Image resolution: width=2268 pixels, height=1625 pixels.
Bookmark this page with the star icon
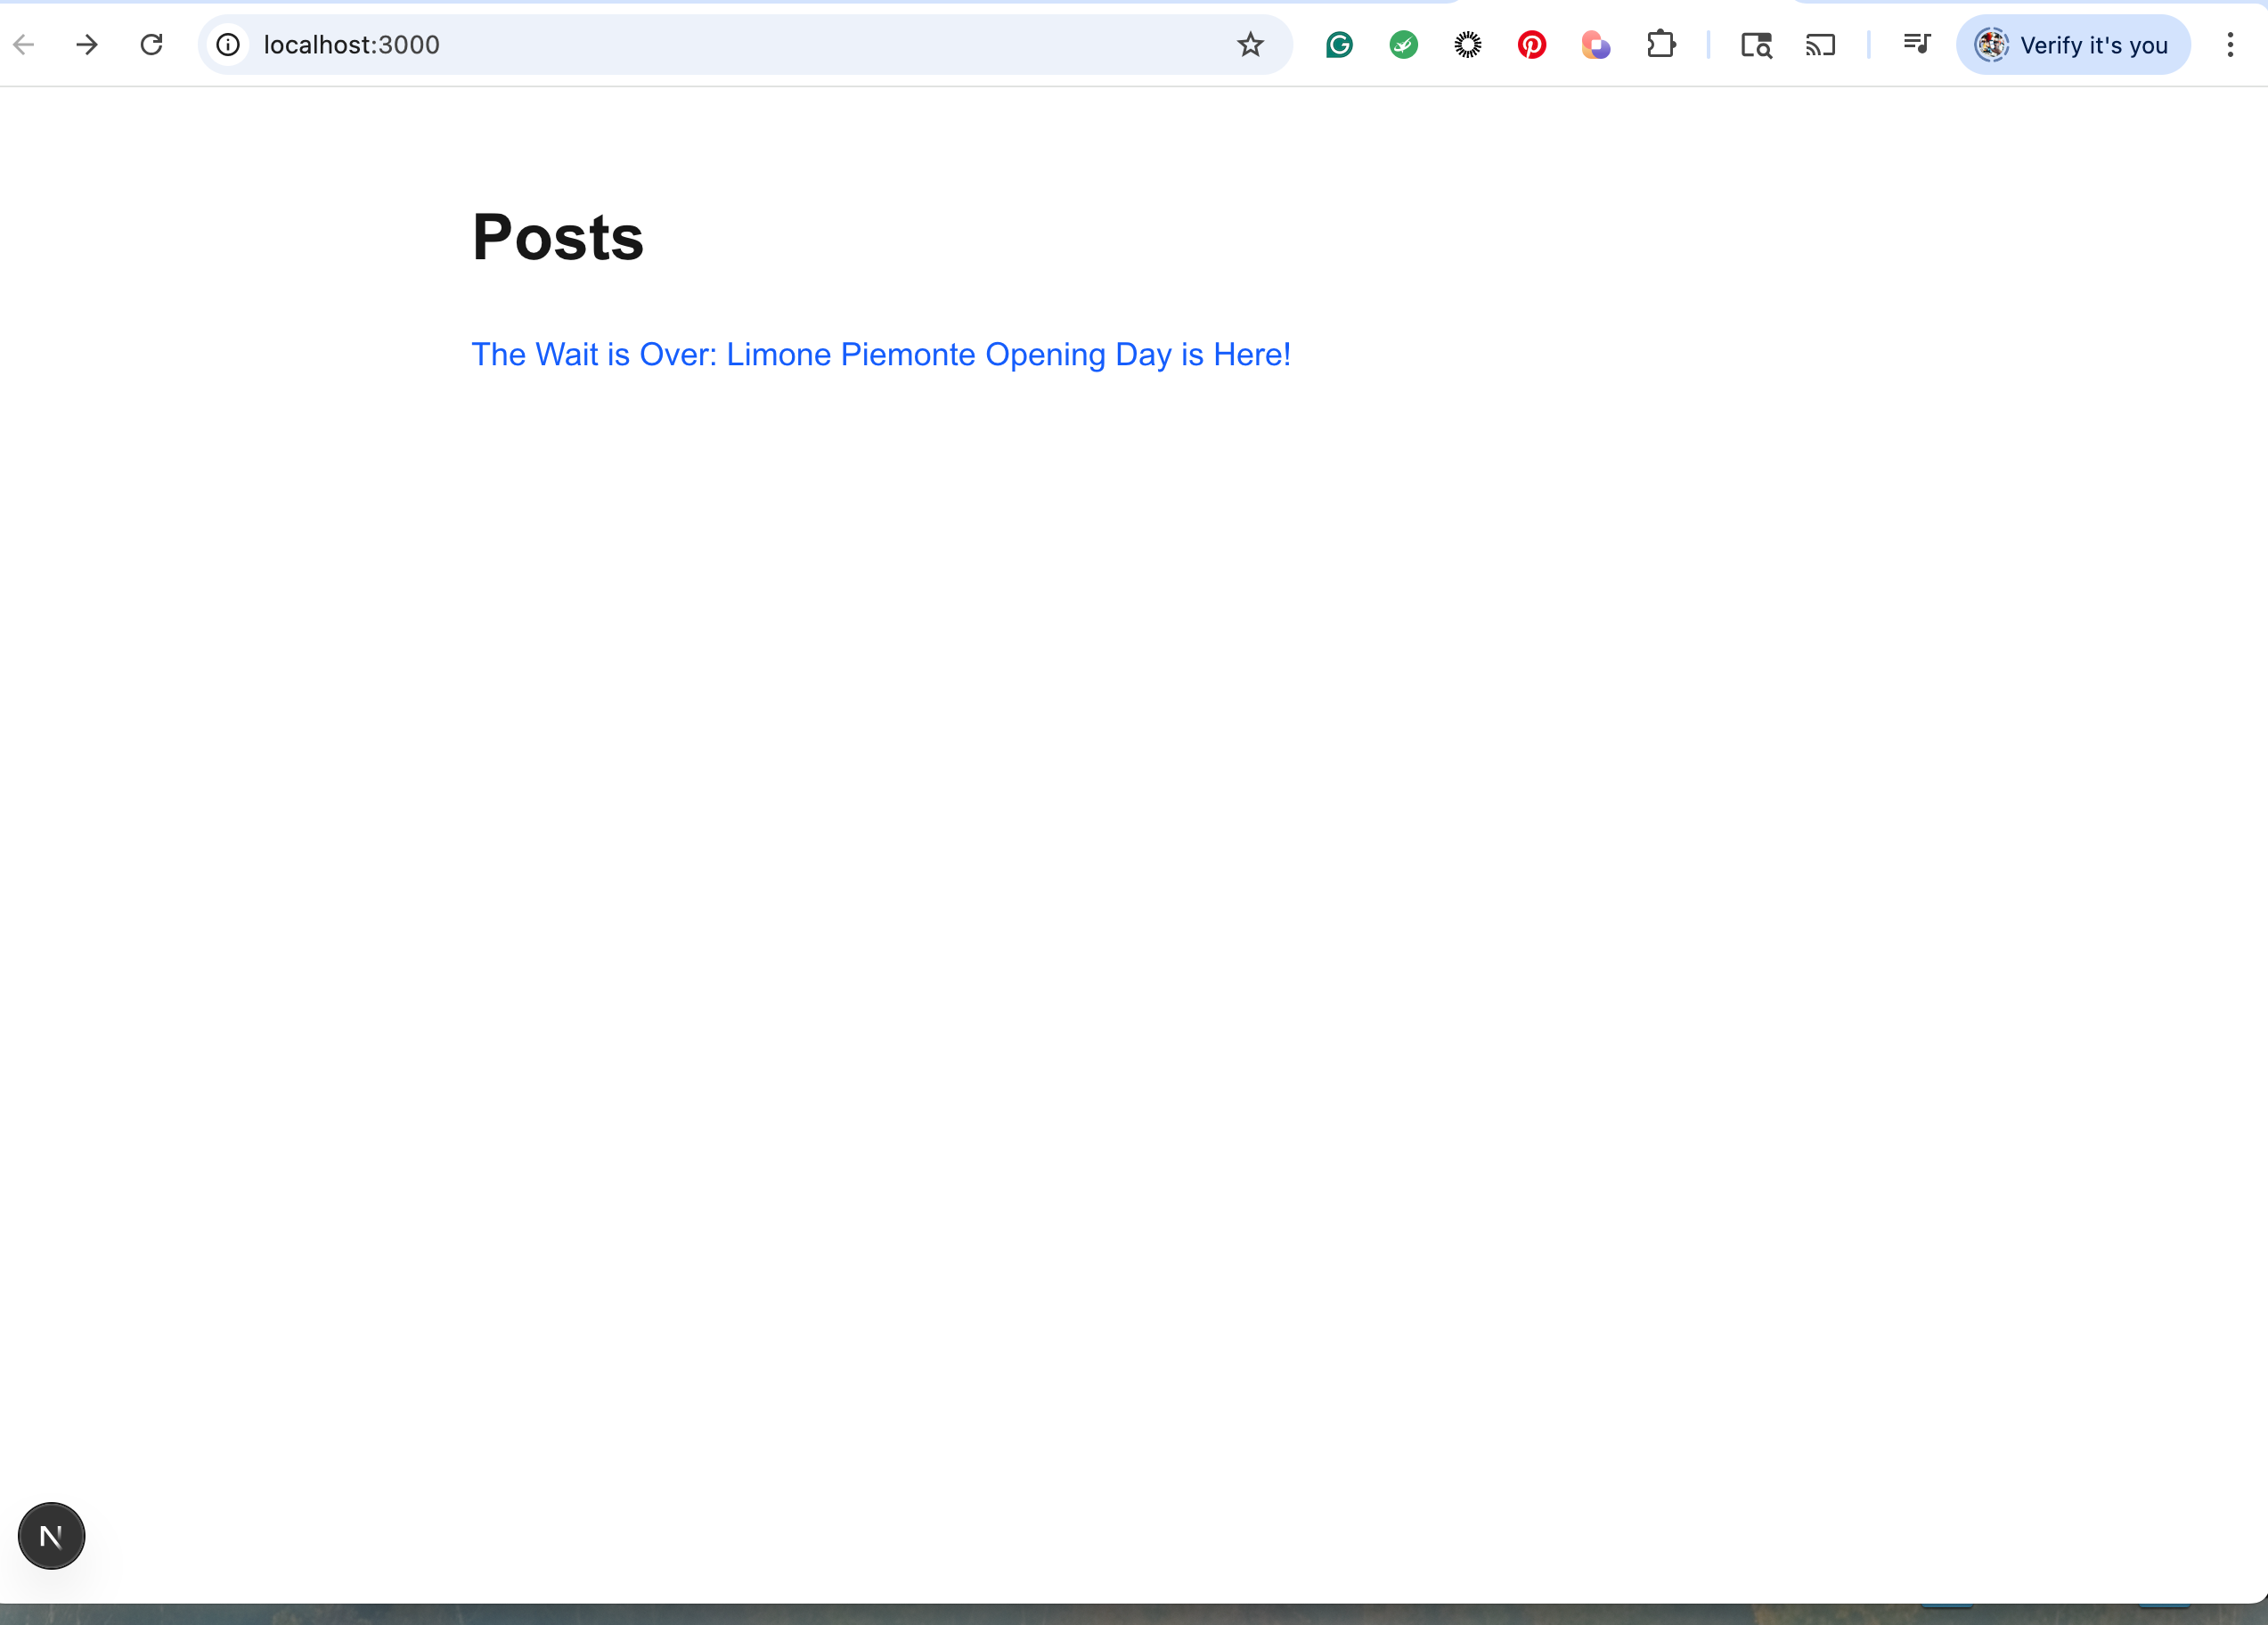pos(1250,44)
